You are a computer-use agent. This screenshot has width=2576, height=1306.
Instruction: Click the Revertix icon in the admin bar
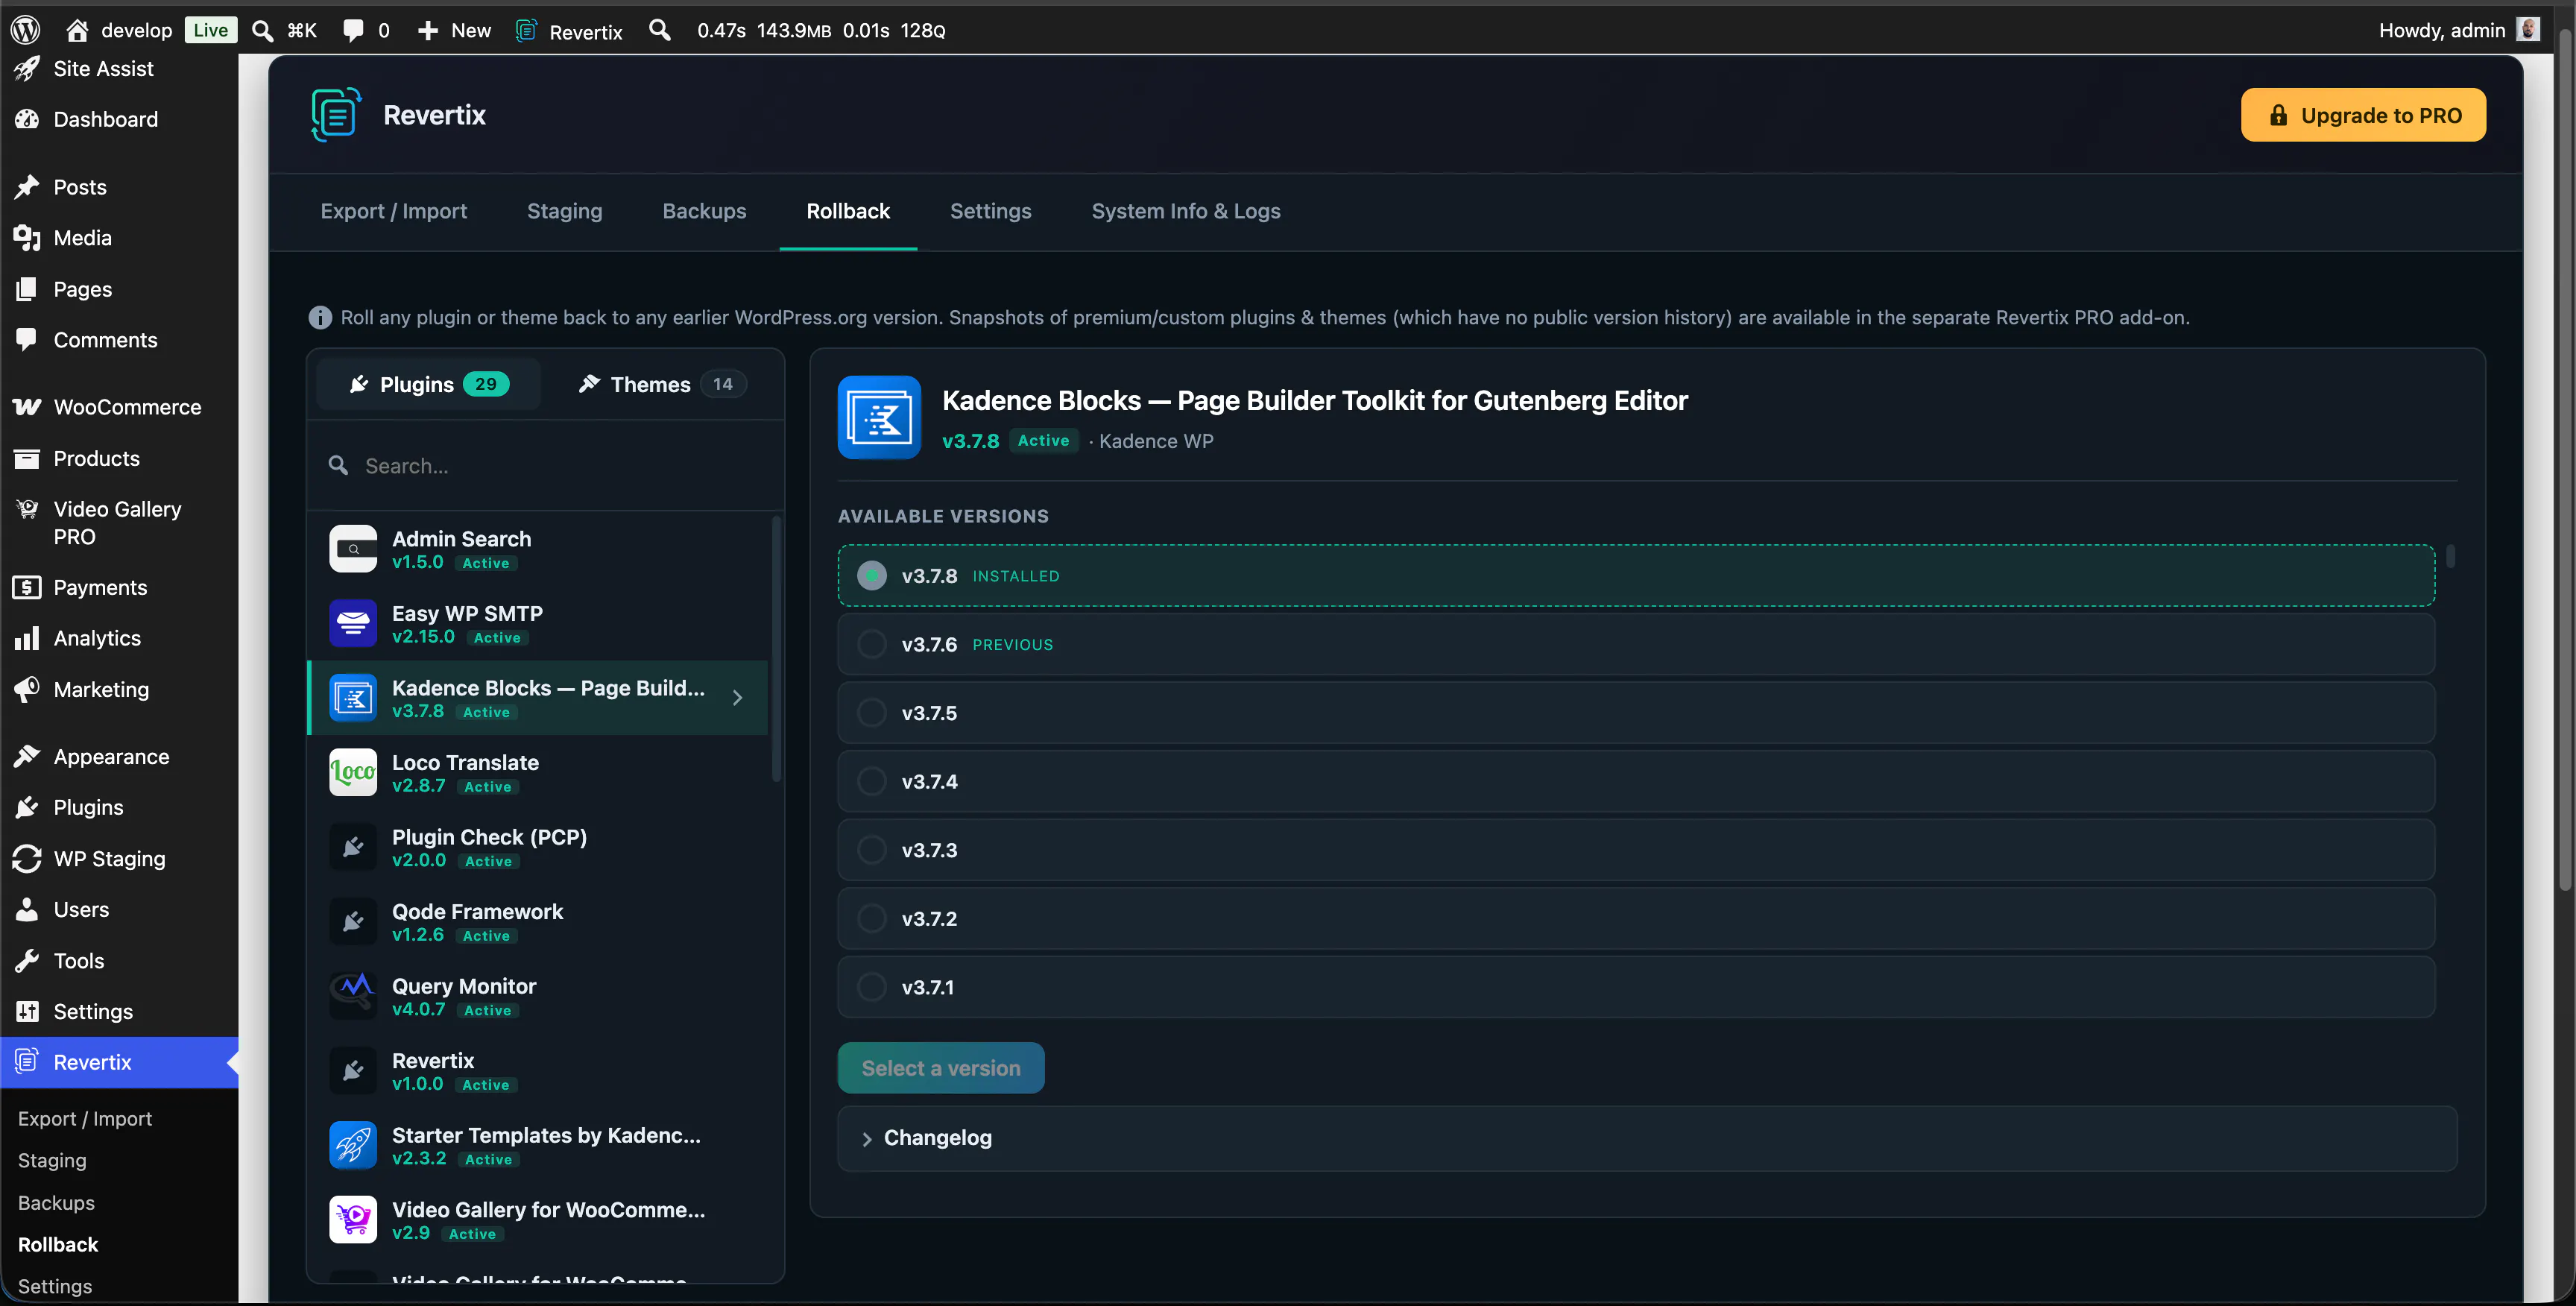(527, 30)
